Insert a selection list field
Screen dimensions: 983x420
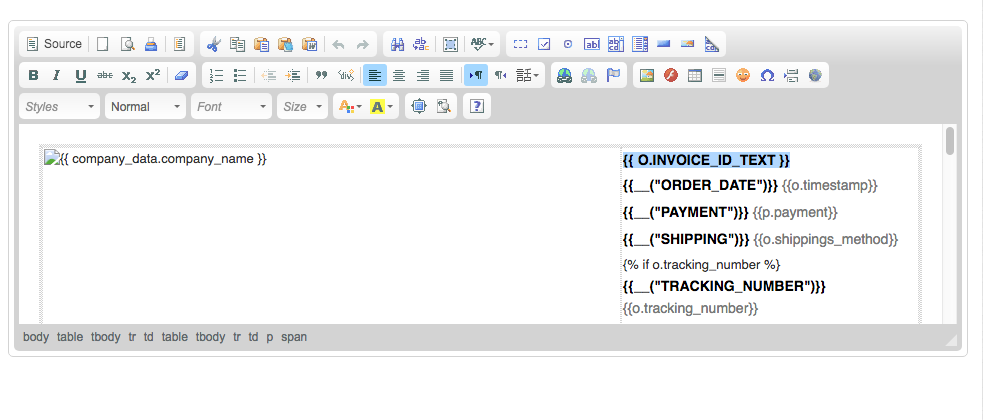coord(639,44)
